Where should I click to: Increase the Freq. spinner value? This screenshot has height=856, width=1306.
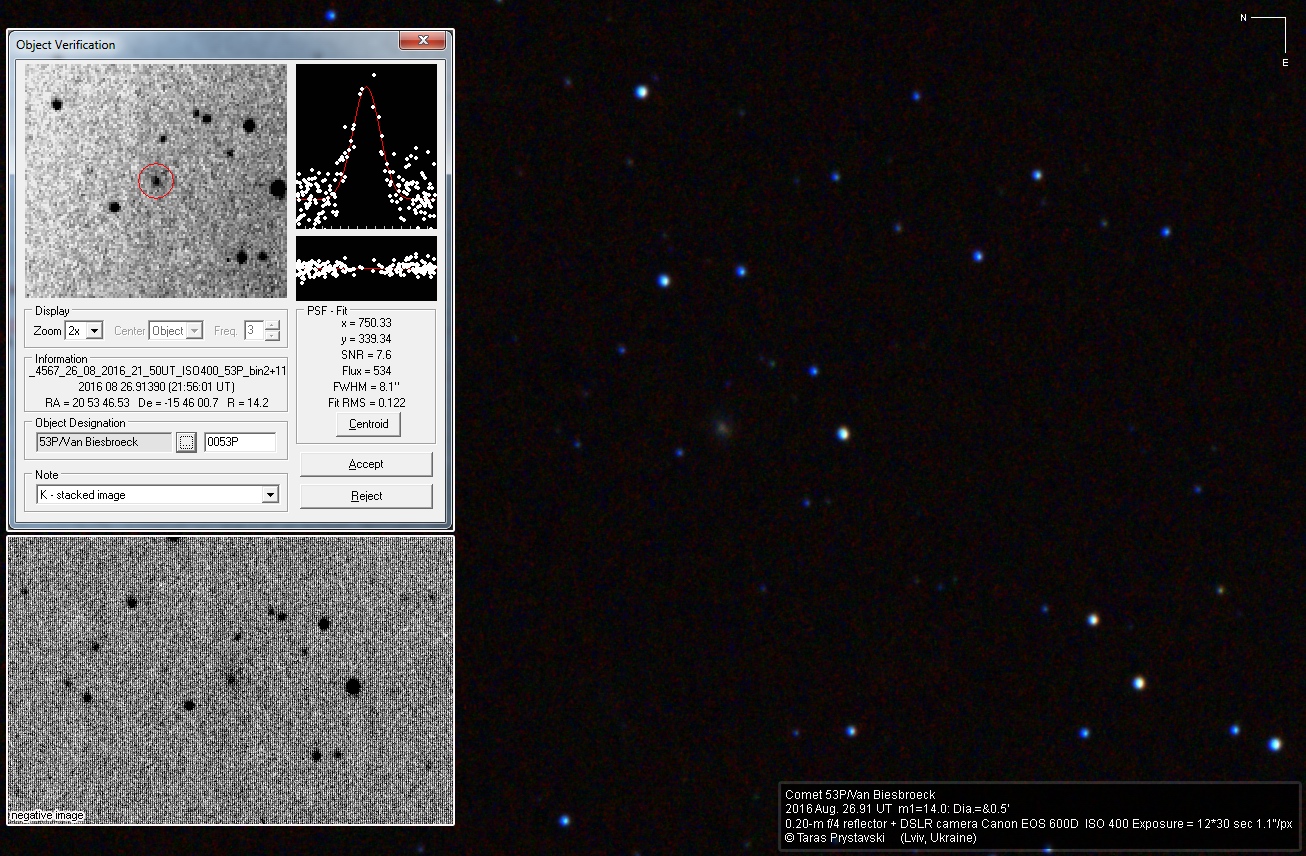point(272,326)
